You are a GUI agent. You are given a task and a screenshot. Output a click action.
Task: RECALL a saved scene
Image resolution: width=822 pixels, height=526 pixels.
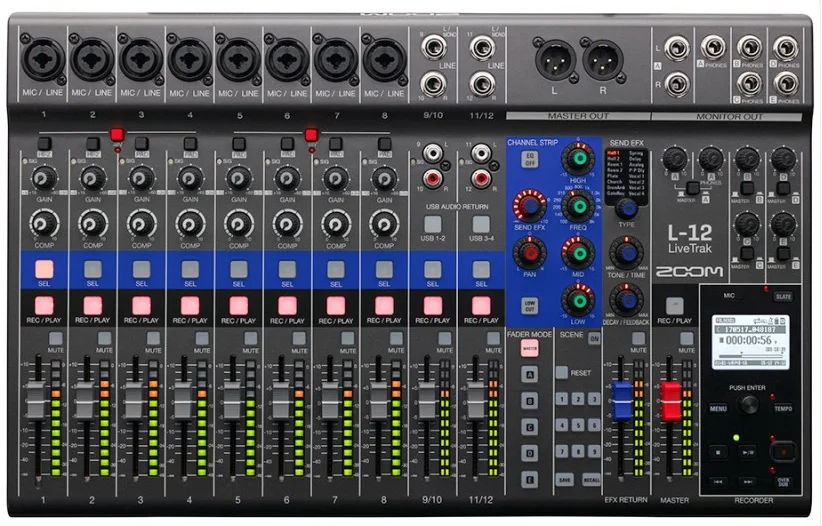point(591,480)
